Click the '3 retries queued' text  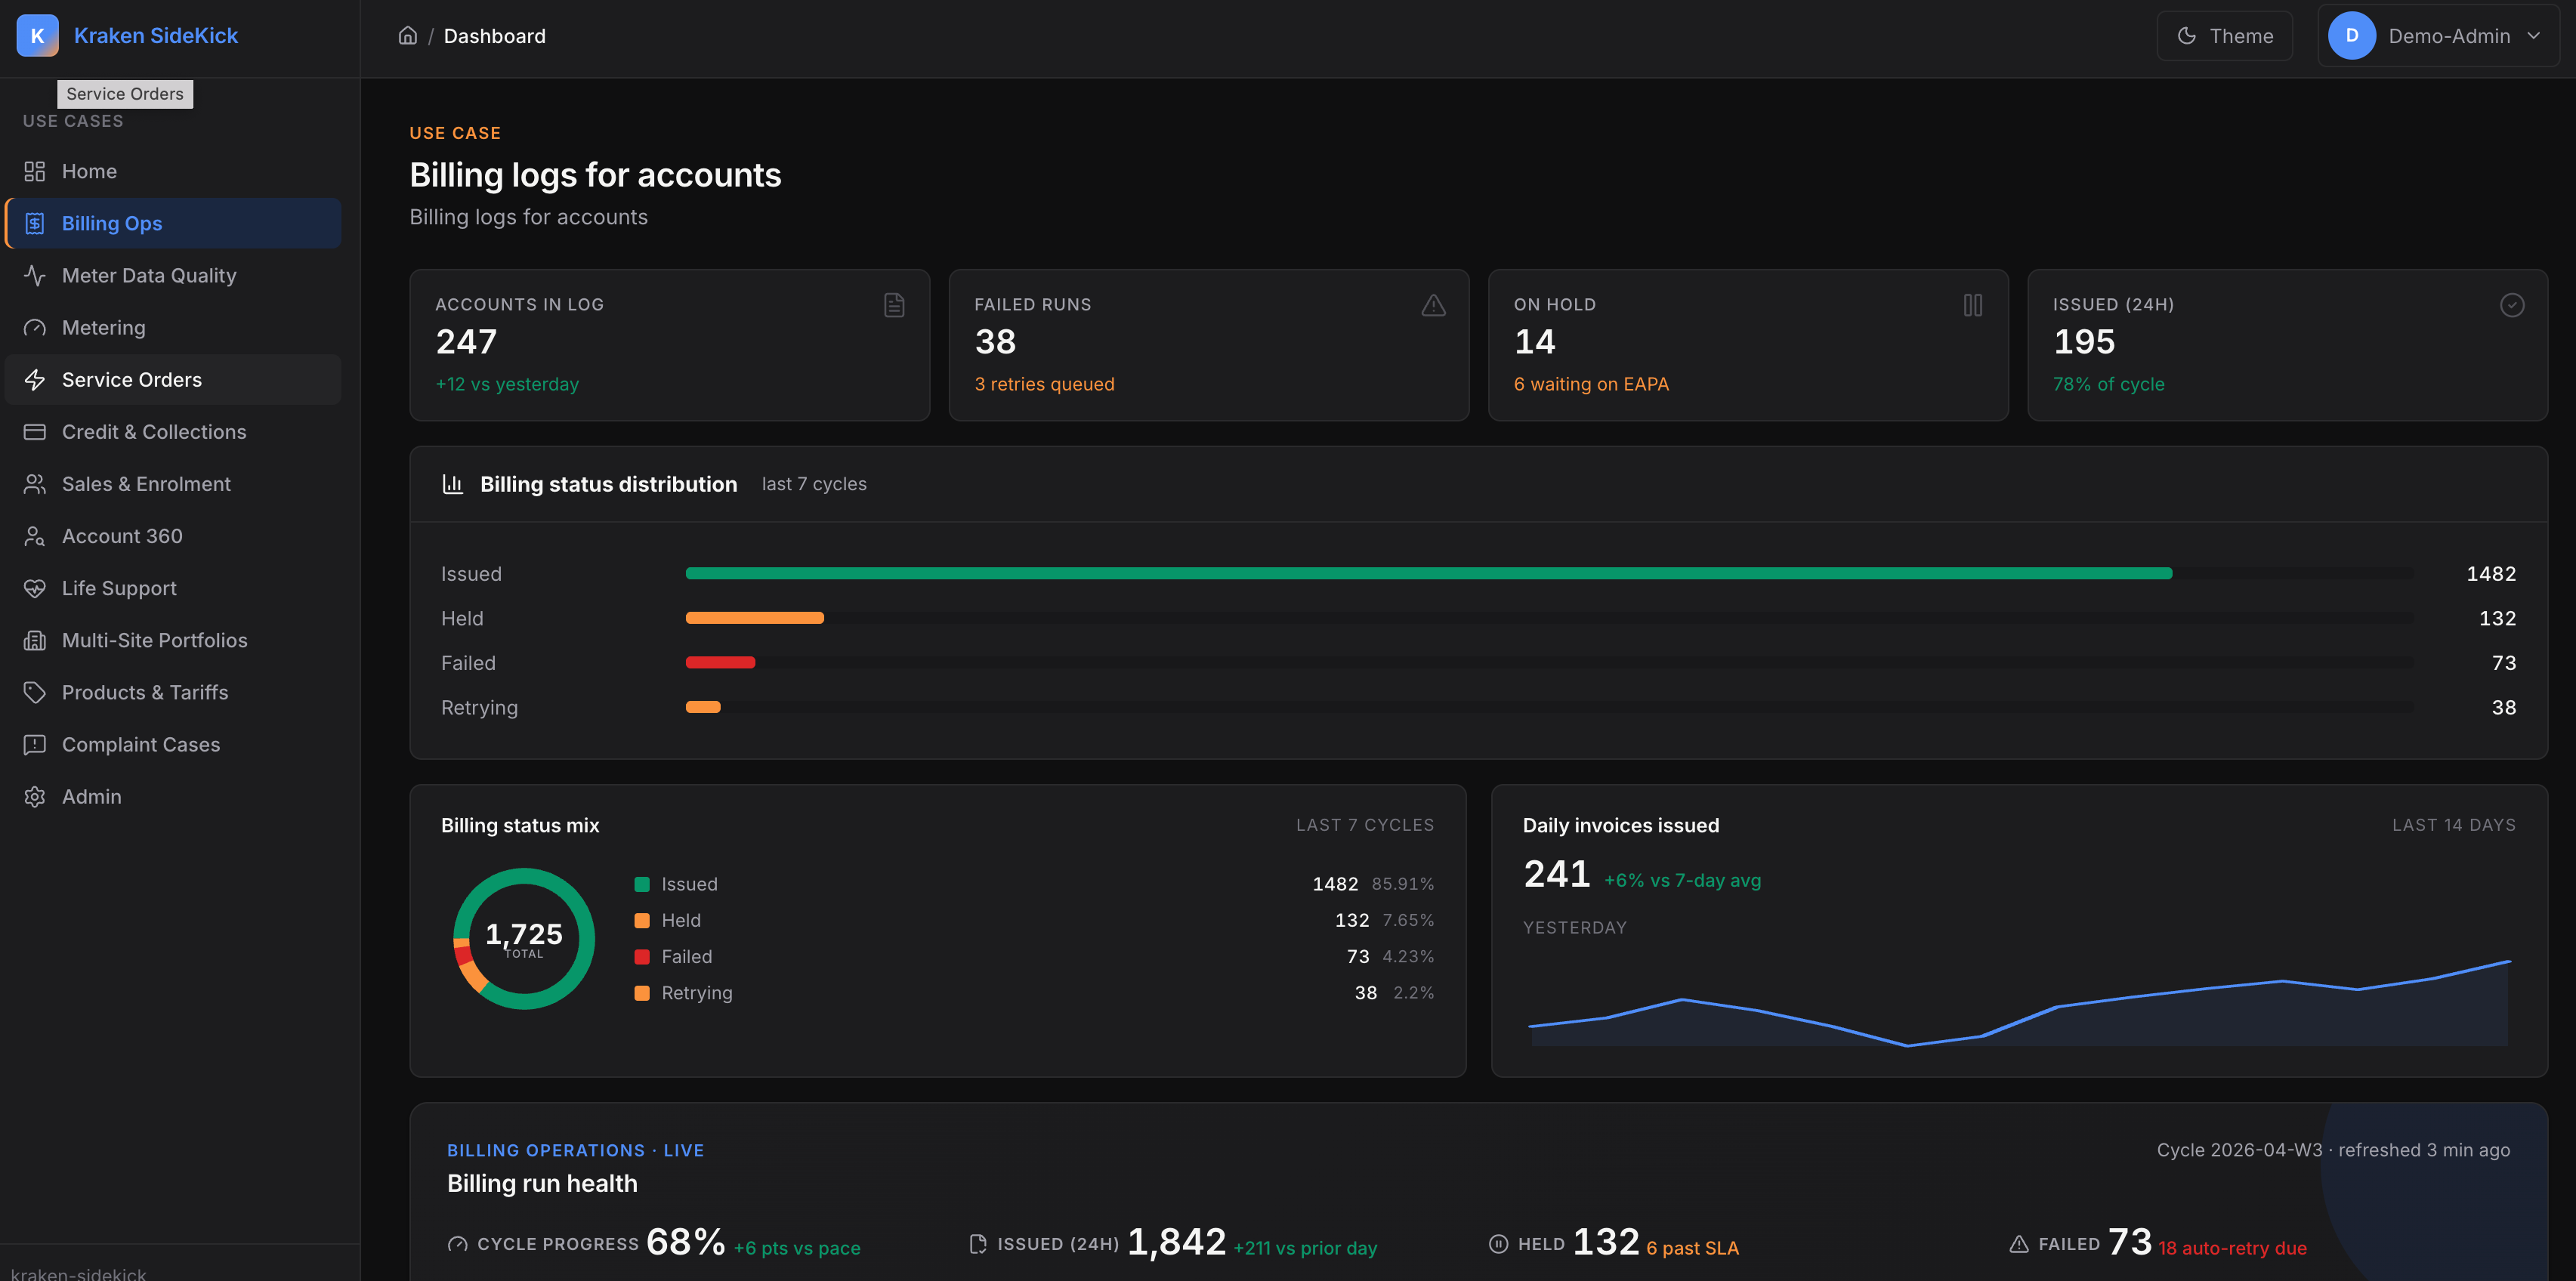tap(1044, 384)
